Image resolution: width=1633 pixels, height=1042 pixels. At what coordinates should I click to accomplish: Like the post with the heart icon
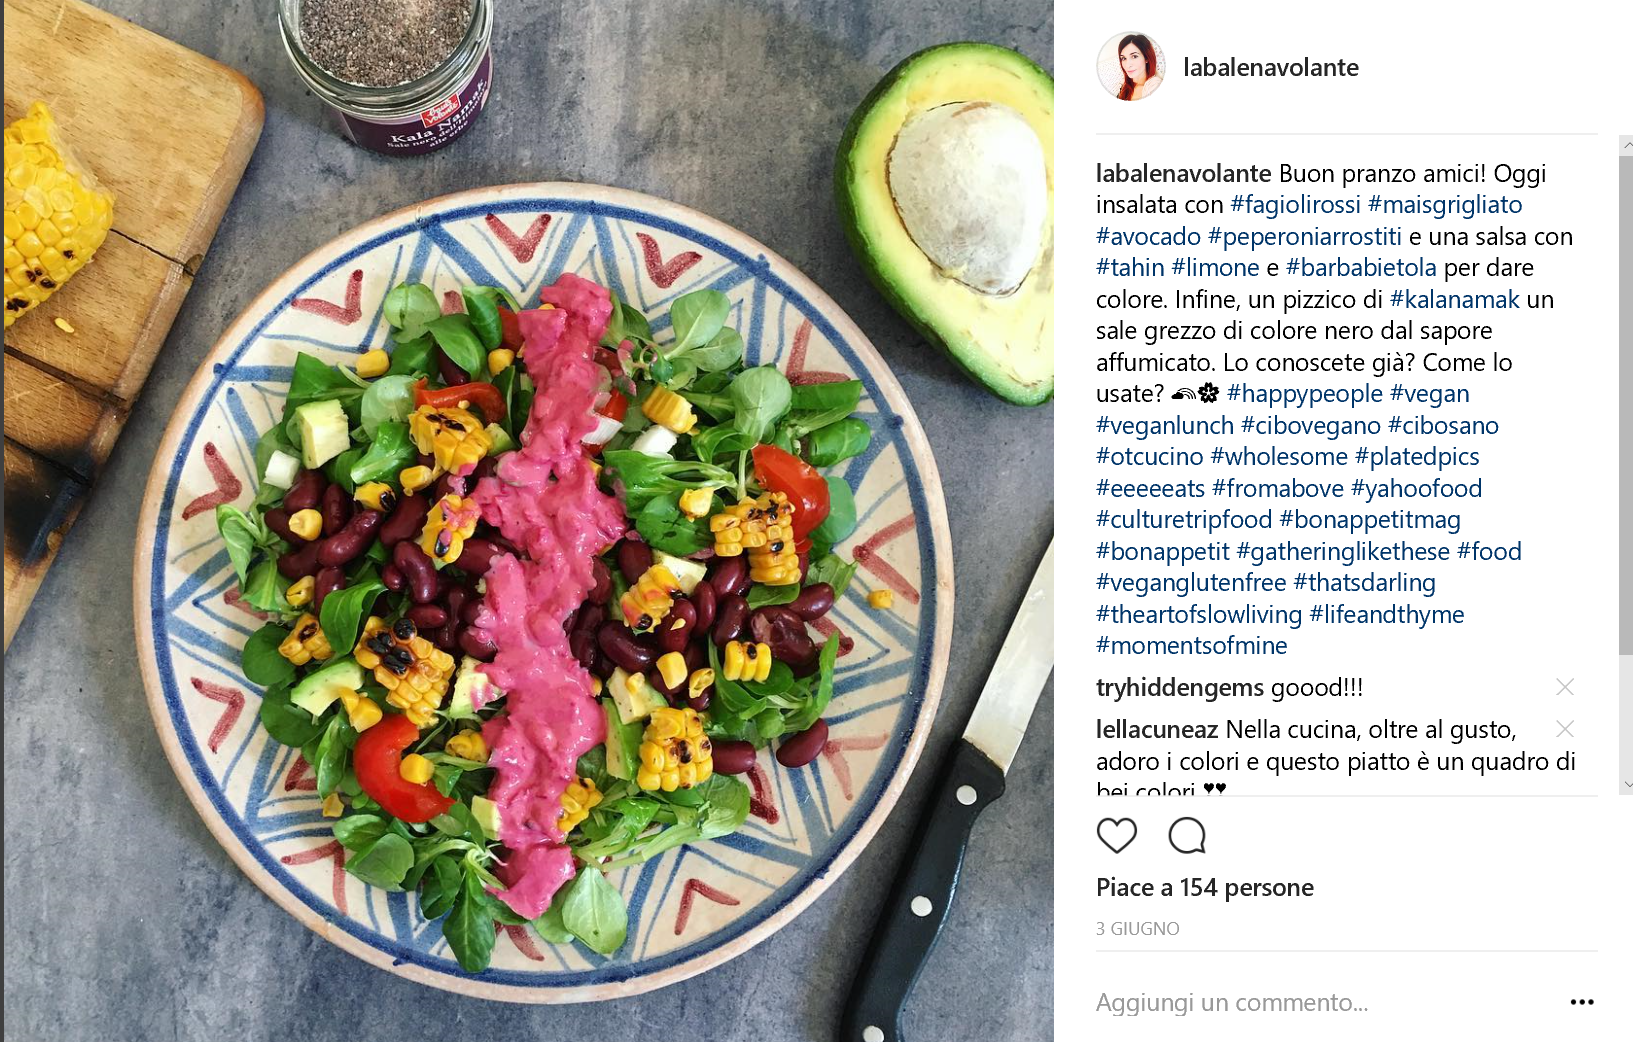(1116, 835)
